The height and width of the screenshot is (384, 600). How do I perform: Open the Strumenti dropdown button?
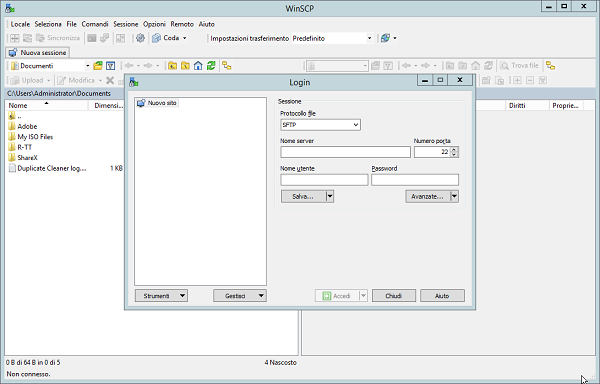point(161,296)
